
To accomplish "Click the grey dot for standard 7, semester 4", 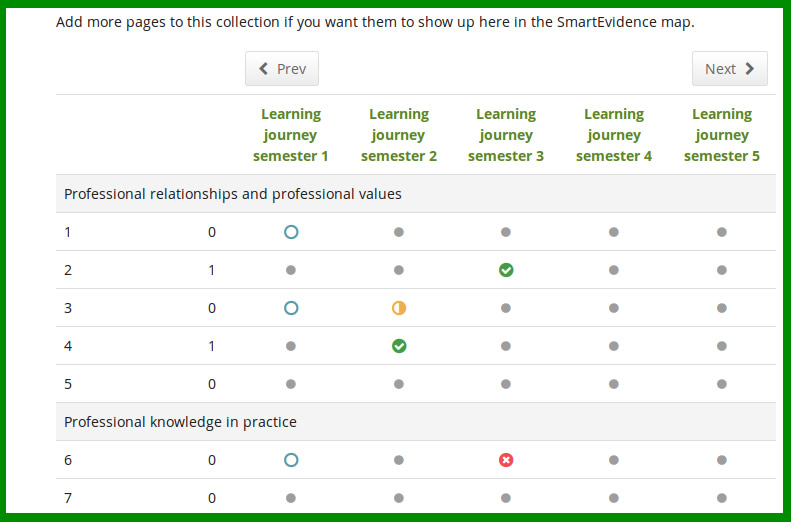I will click(x=614, y=498).
